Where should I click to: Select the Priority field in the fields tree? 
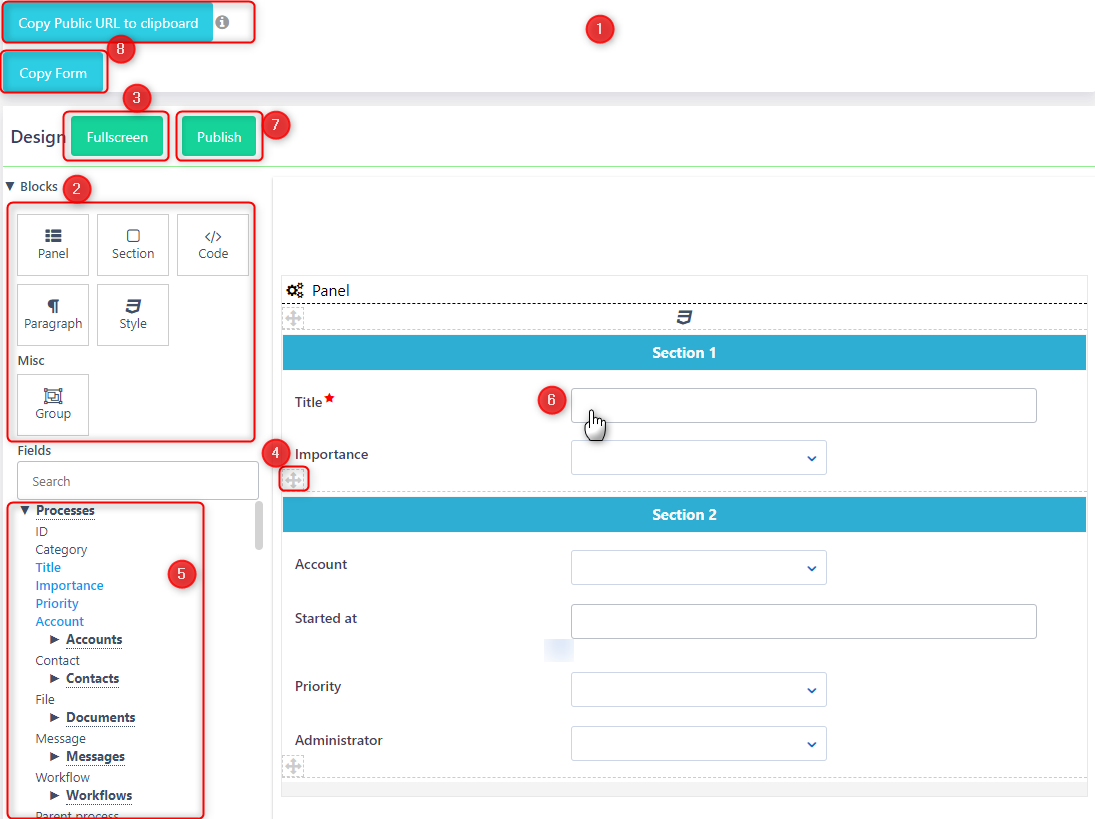[x=57, y=603]
